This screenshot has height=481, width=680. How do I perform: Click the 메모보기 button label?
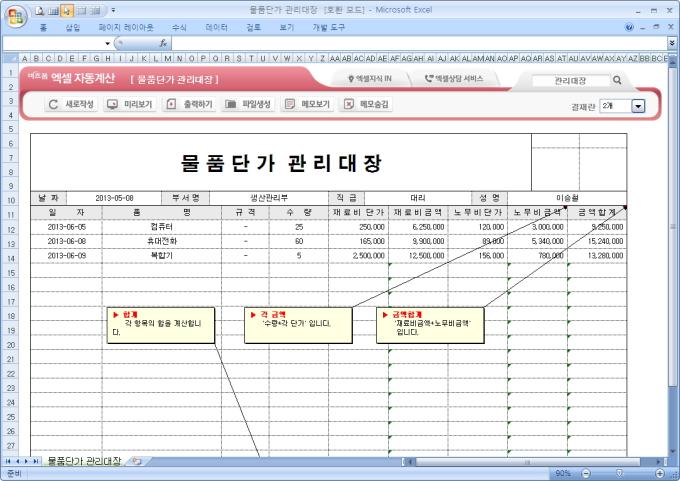(x=315, y=104)
